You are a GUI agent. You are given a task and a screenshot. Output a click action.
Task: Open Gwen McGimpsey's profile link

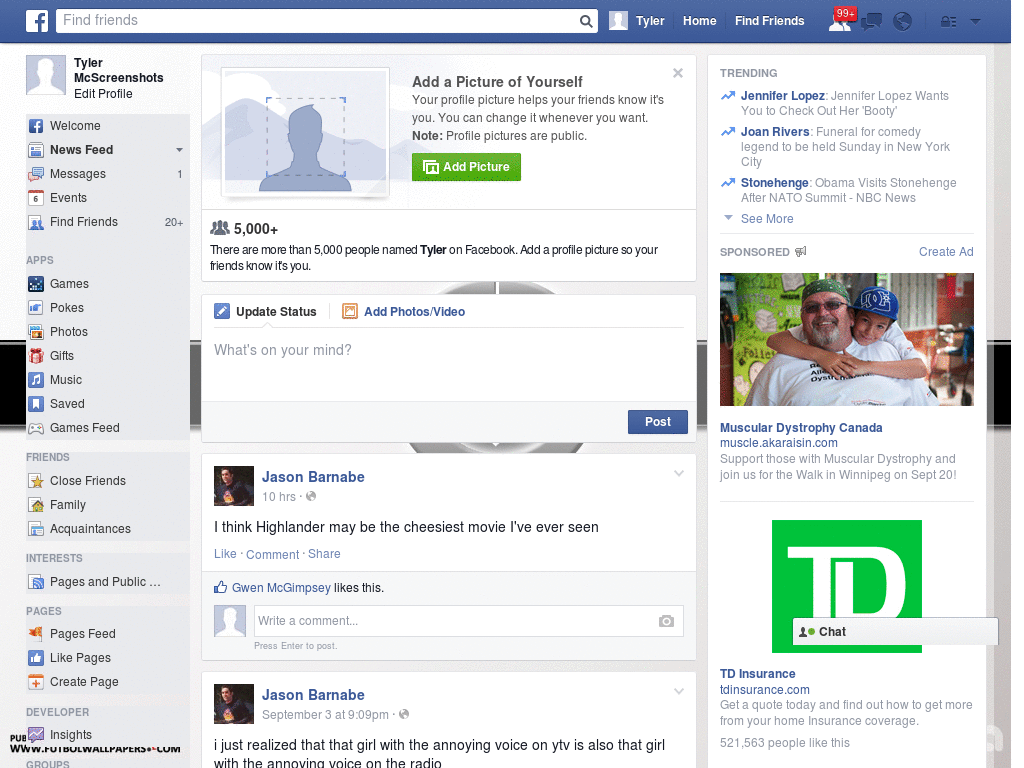tap(281, 588)
